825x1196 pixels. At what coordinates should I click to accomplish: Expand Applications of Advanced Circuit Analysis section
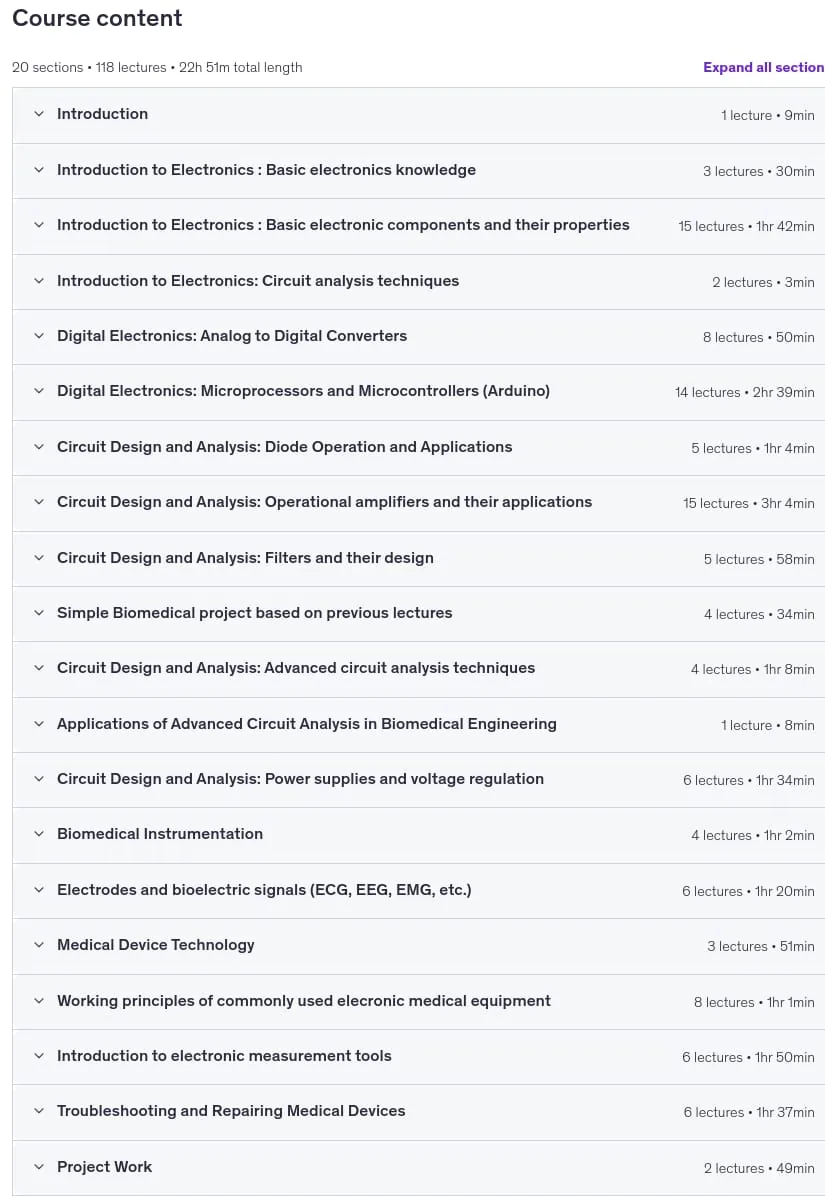click(419, 725)
